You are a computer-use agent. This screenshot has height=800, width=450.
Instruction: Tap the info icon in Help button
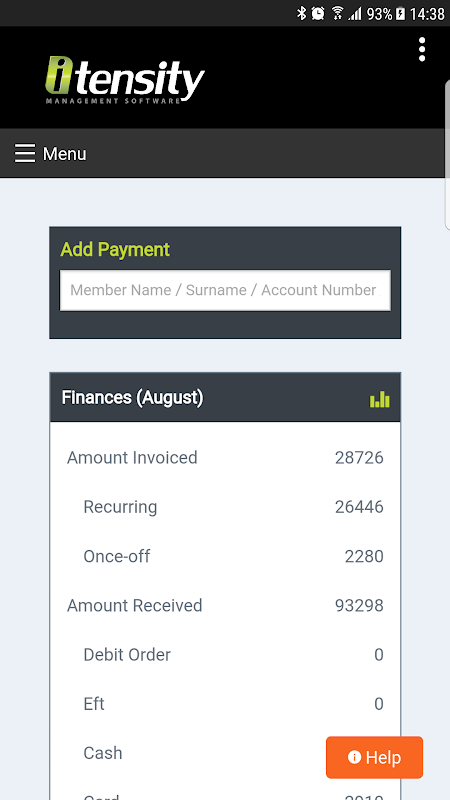pyautogui.click(x=354, y=757)
